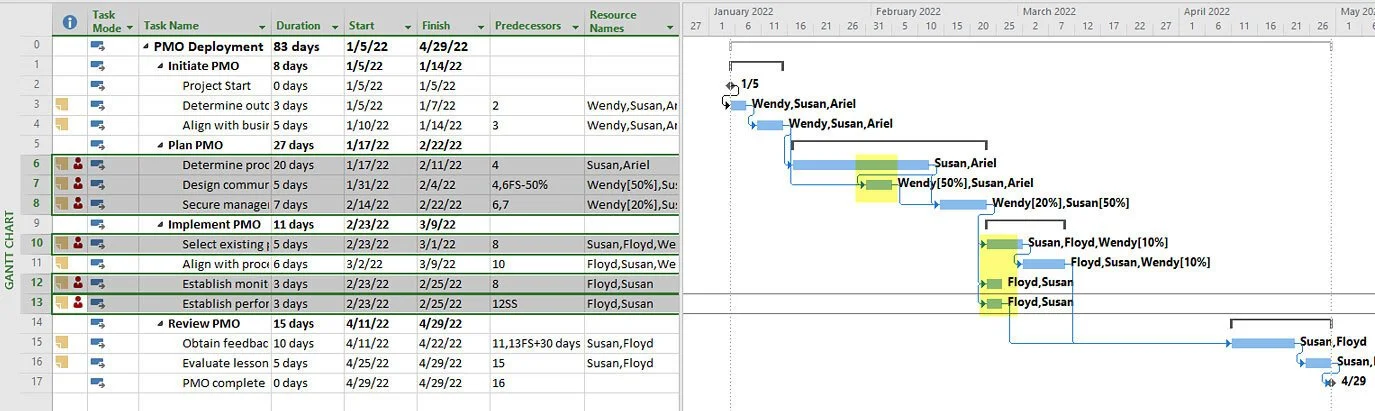Click duration cell '83 days'
The image size is (1375, 411).
coord(307,46)
